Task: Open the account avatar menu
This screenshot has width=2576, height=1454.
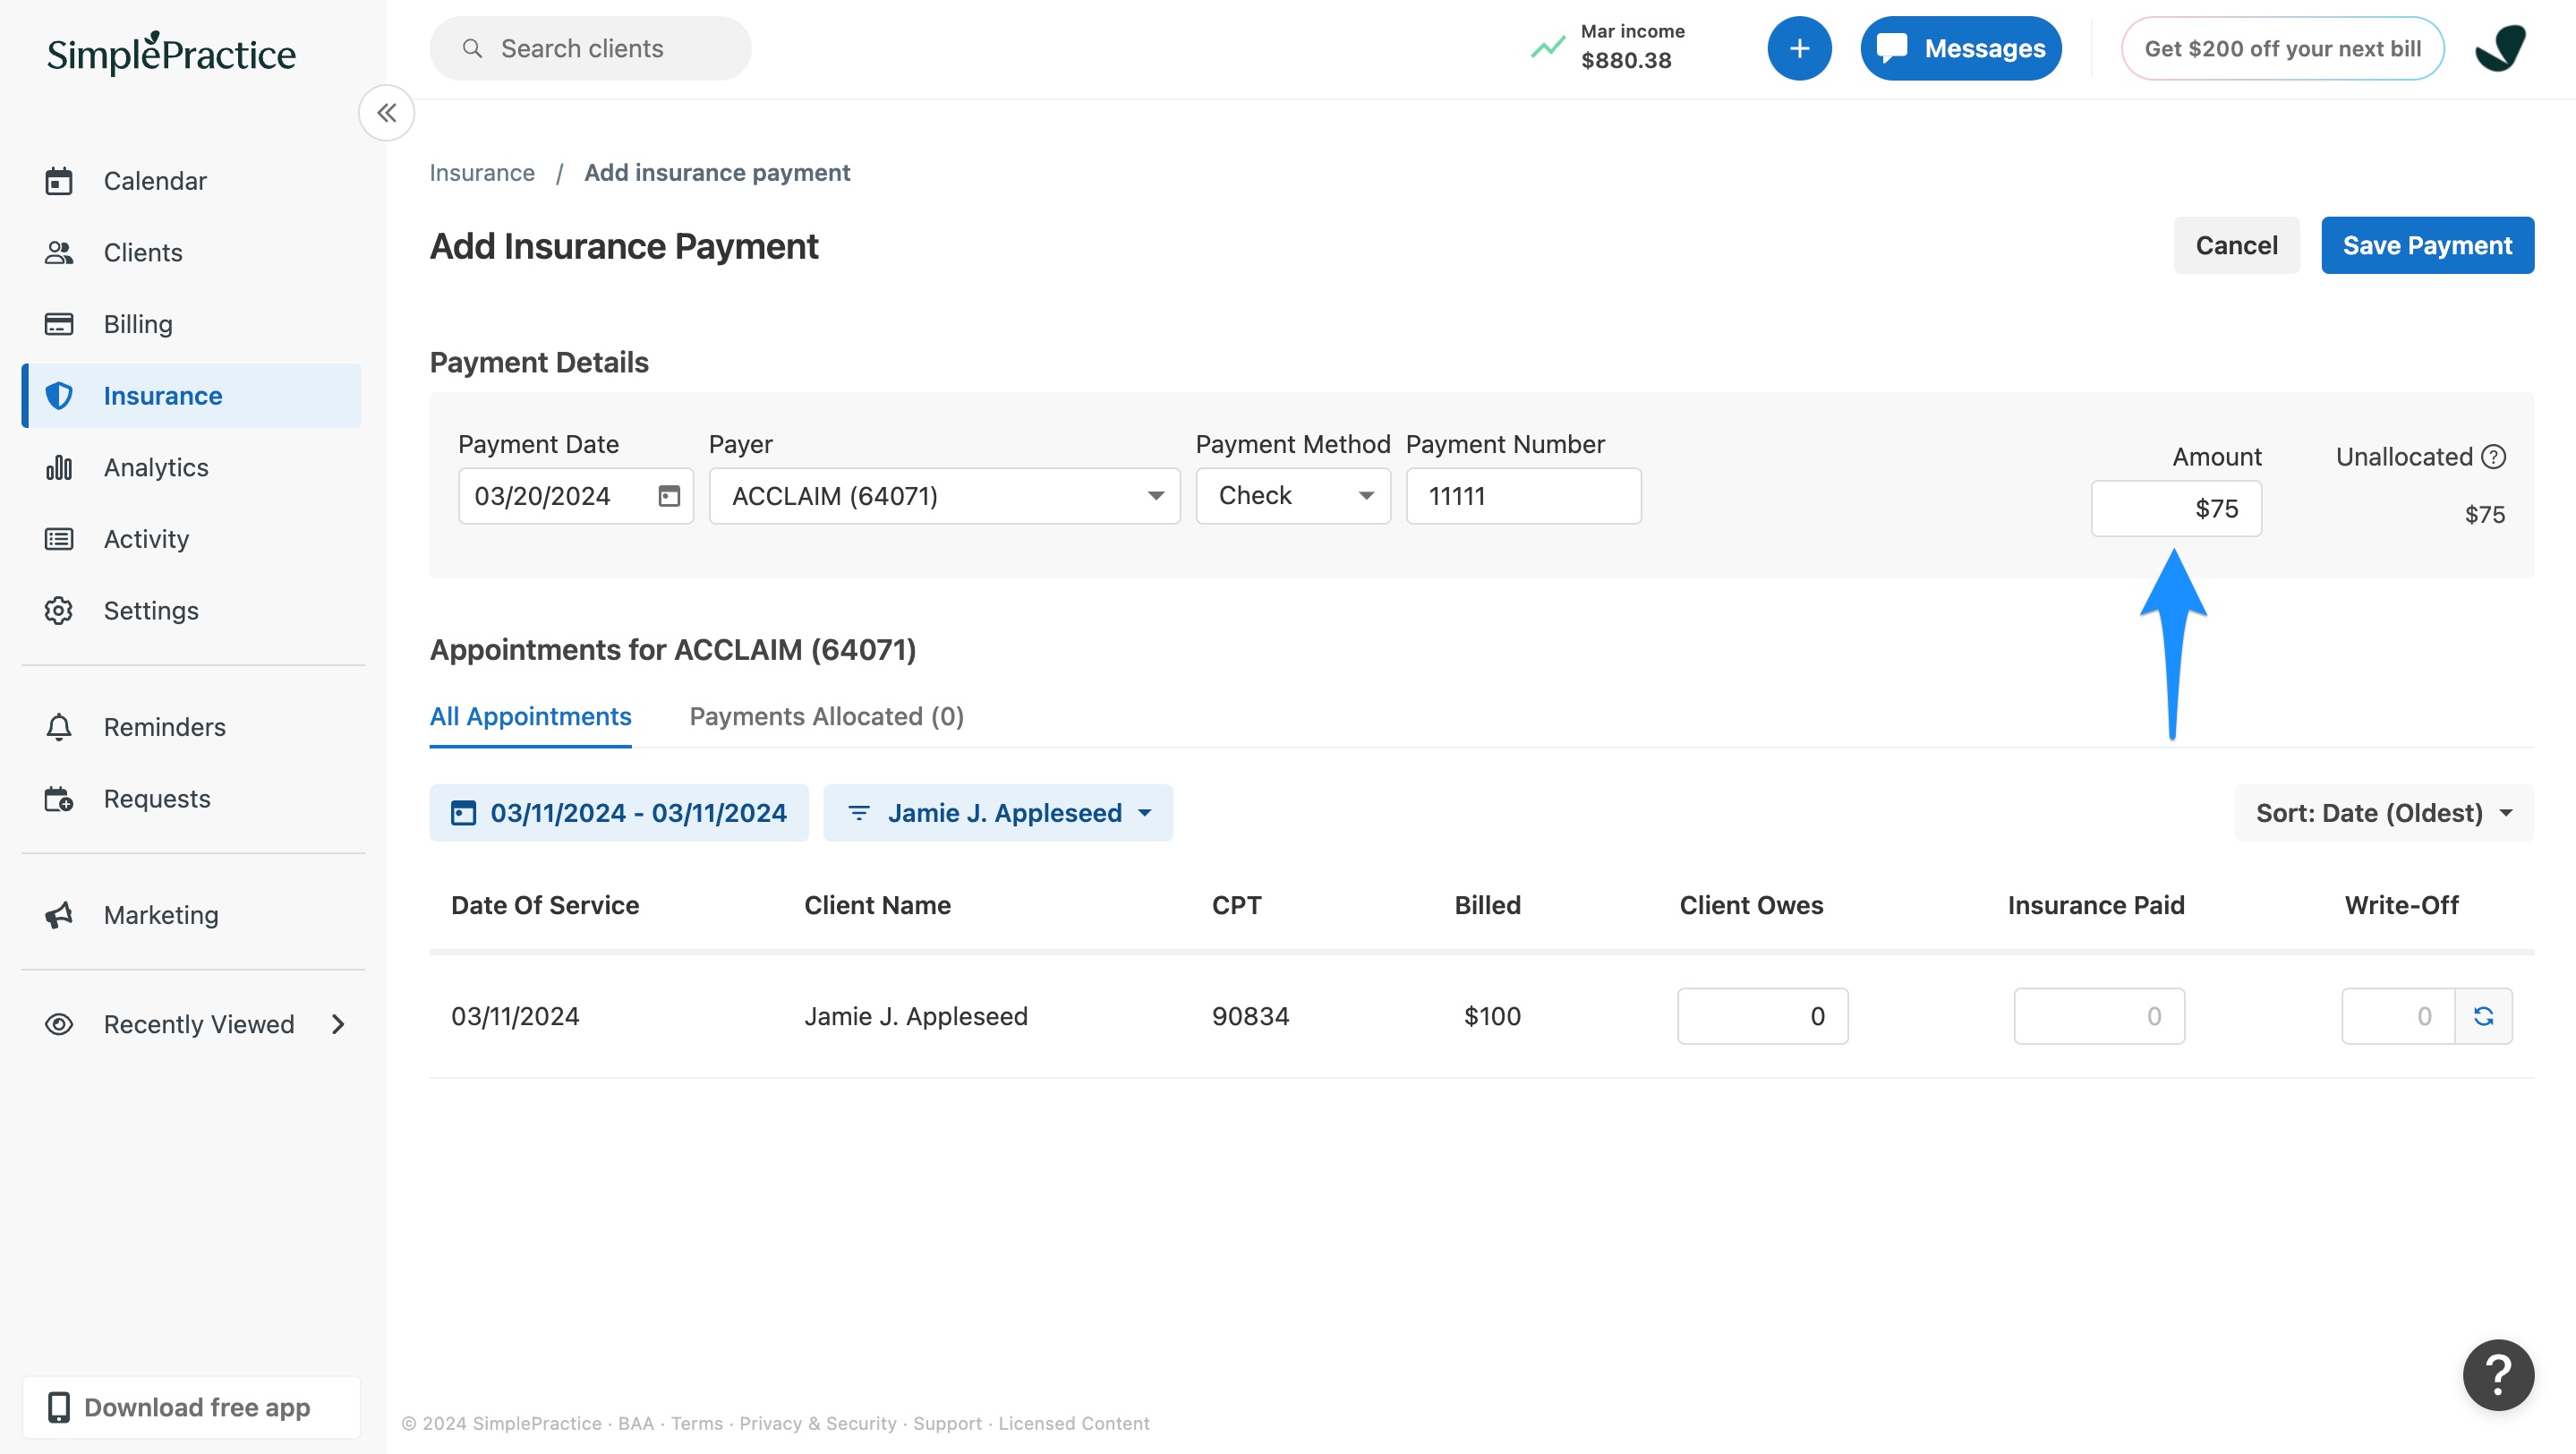Action: pyautogui.click(x=2500, y=48)
